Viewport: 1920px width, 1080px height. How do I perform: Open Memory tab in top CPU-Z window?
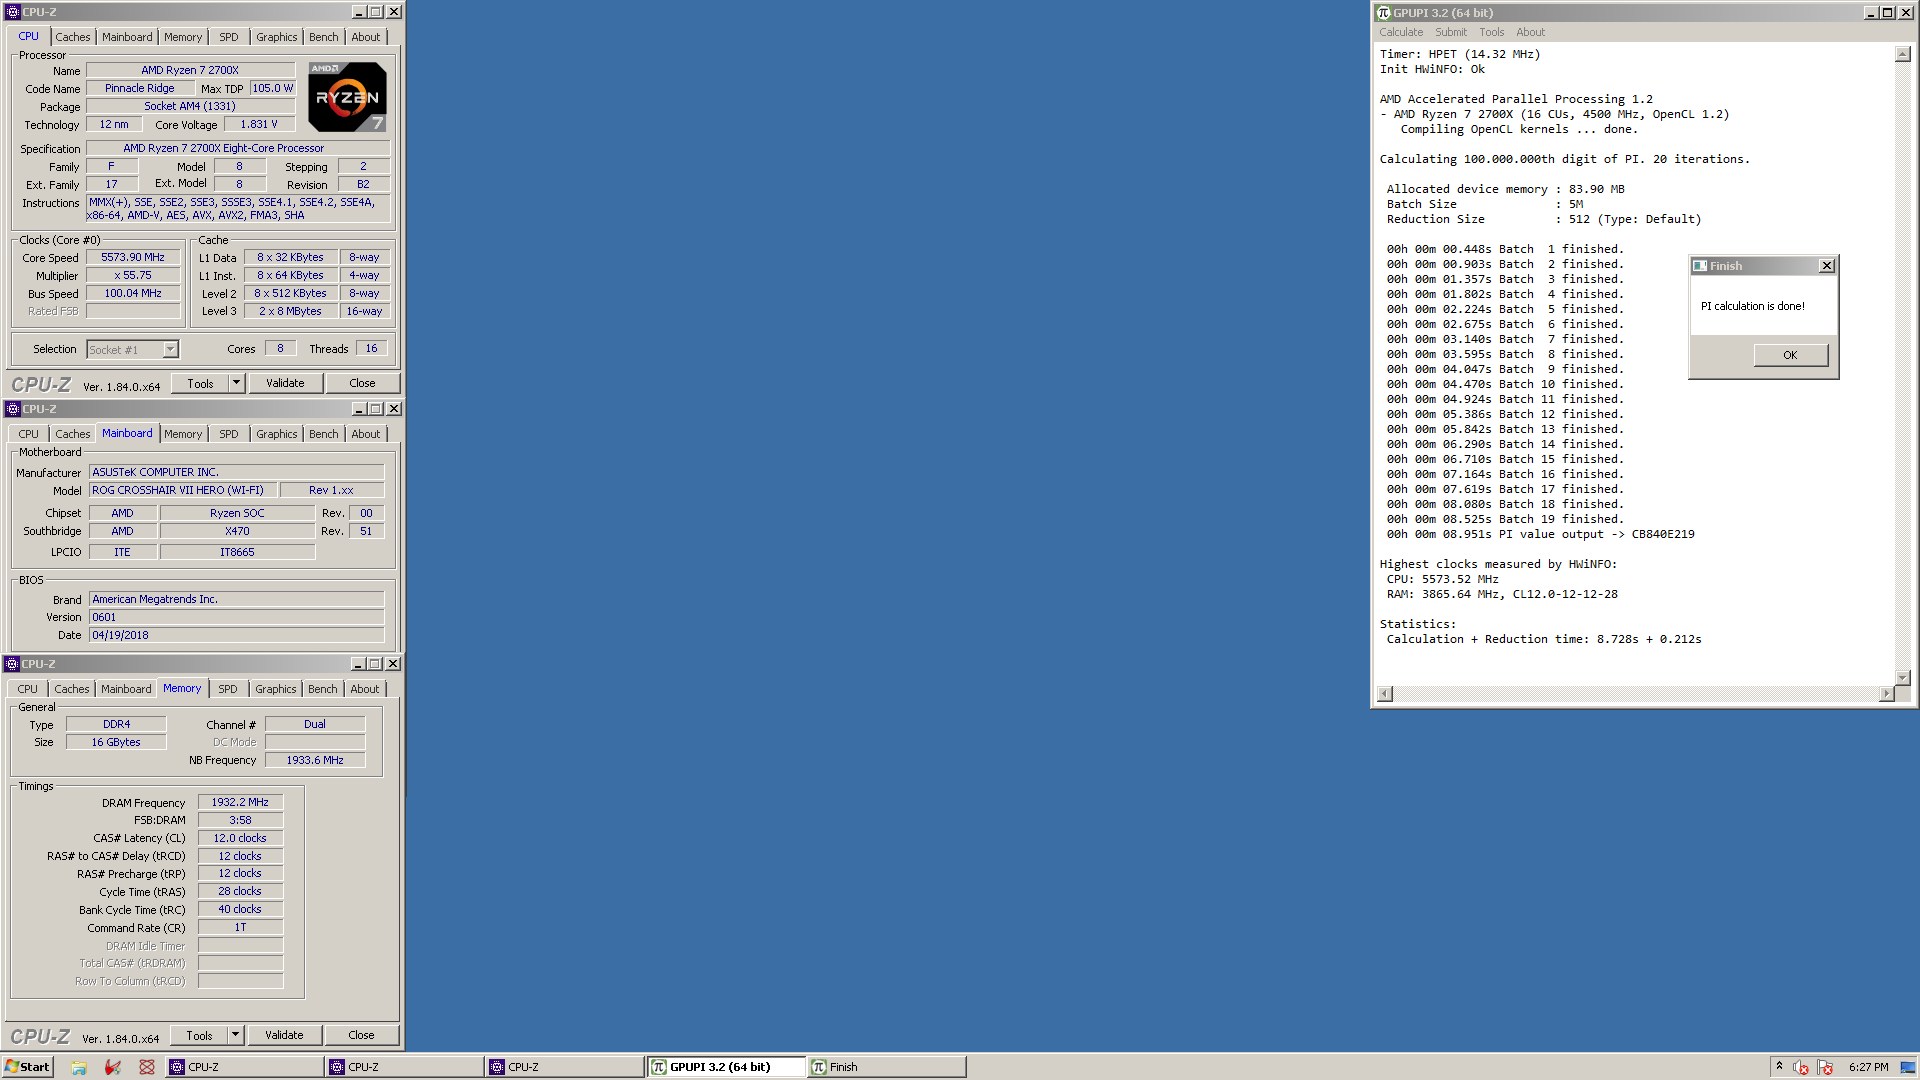183,37
